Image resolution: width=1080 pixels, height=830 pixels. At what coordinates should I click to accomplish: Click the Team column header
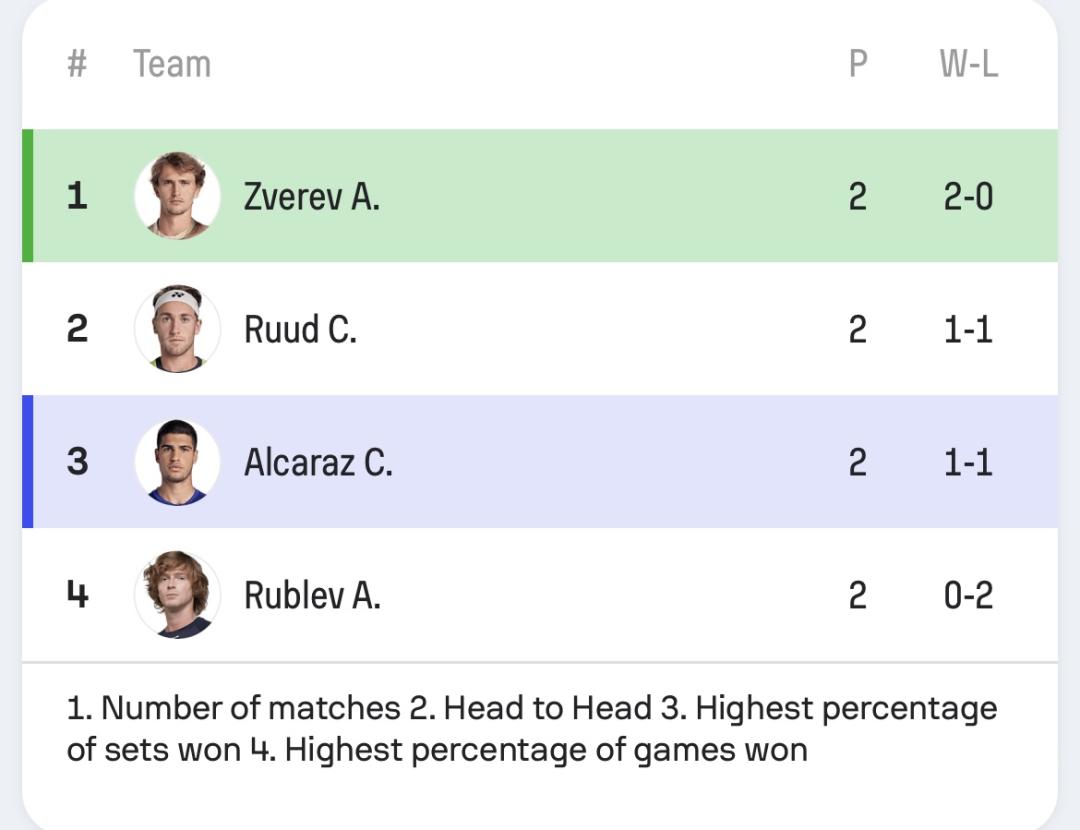pyautogui.click(x=172, y=64)
